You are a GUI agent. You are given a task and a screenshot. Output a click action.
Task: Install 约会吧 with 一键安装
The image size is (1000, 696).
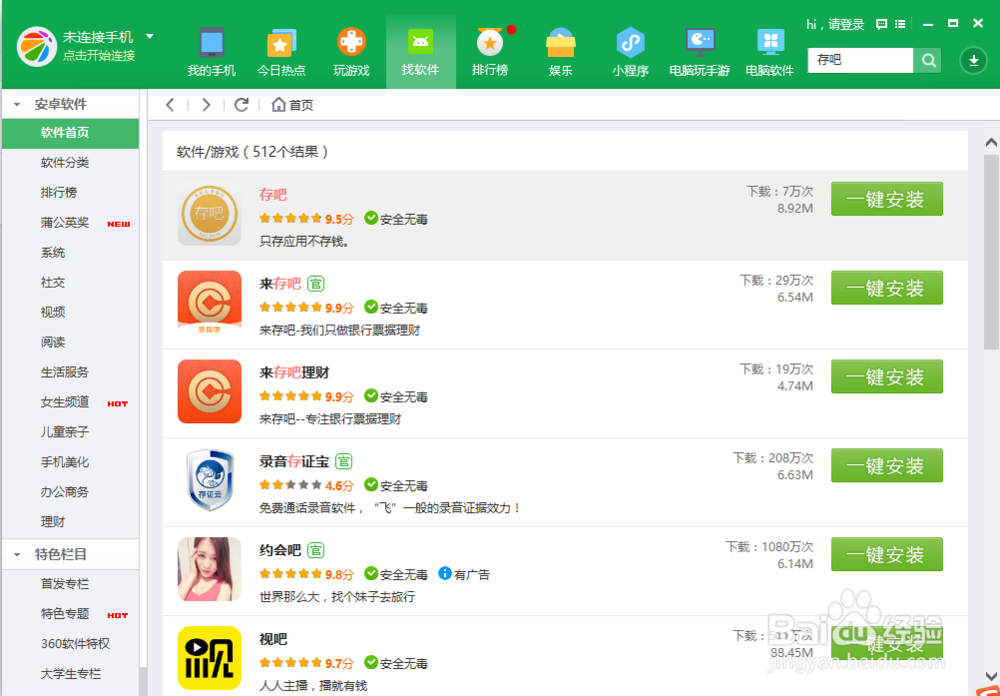[886, 554]
